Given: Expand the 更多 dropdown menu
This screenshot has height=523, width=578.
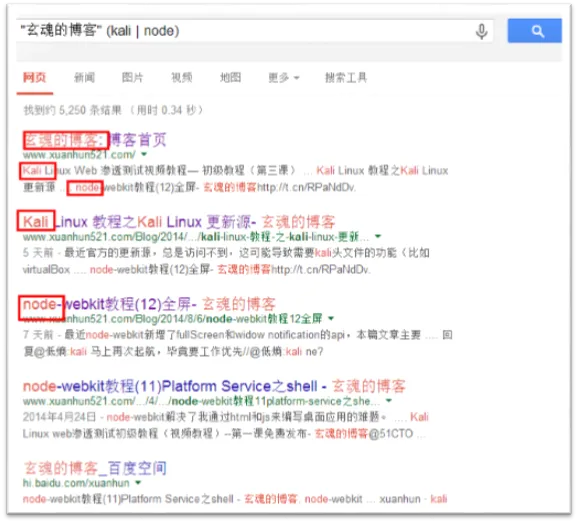Looking at the screenshot, I should tap(283, 78).
